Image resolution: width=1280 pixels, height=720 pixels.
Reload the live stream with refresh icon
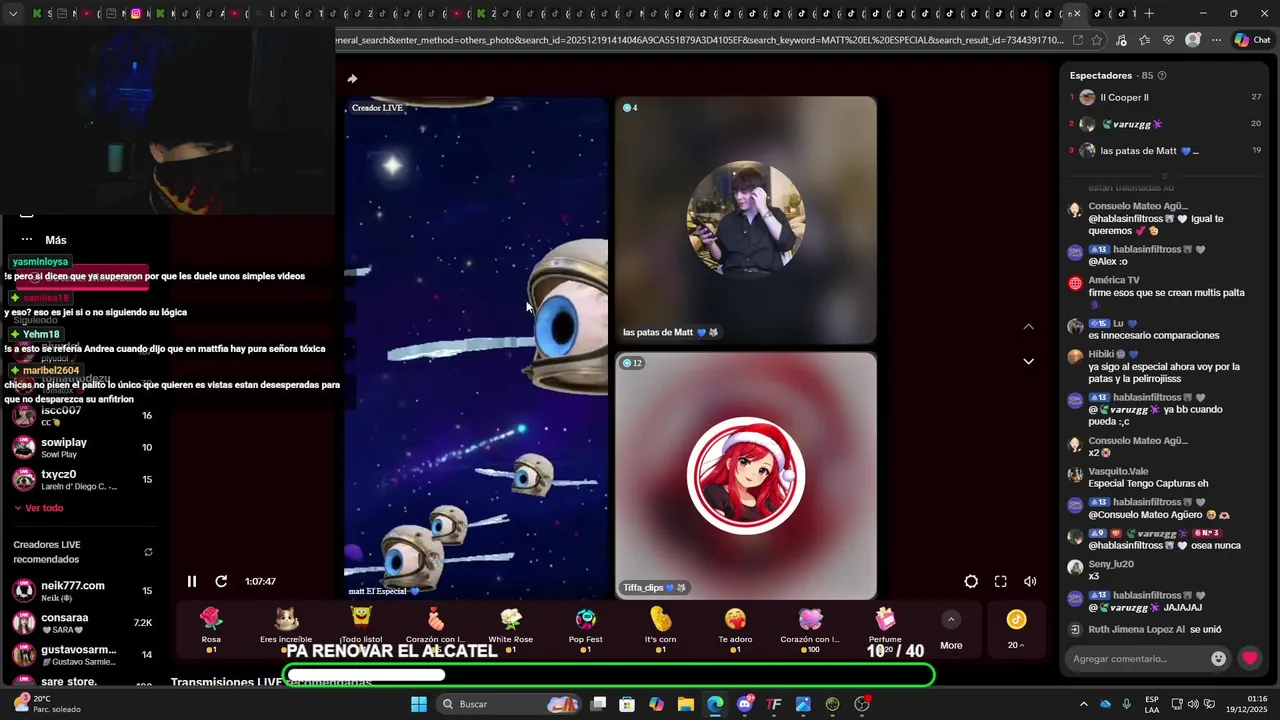pyautogui.click(x=221, y=581)
